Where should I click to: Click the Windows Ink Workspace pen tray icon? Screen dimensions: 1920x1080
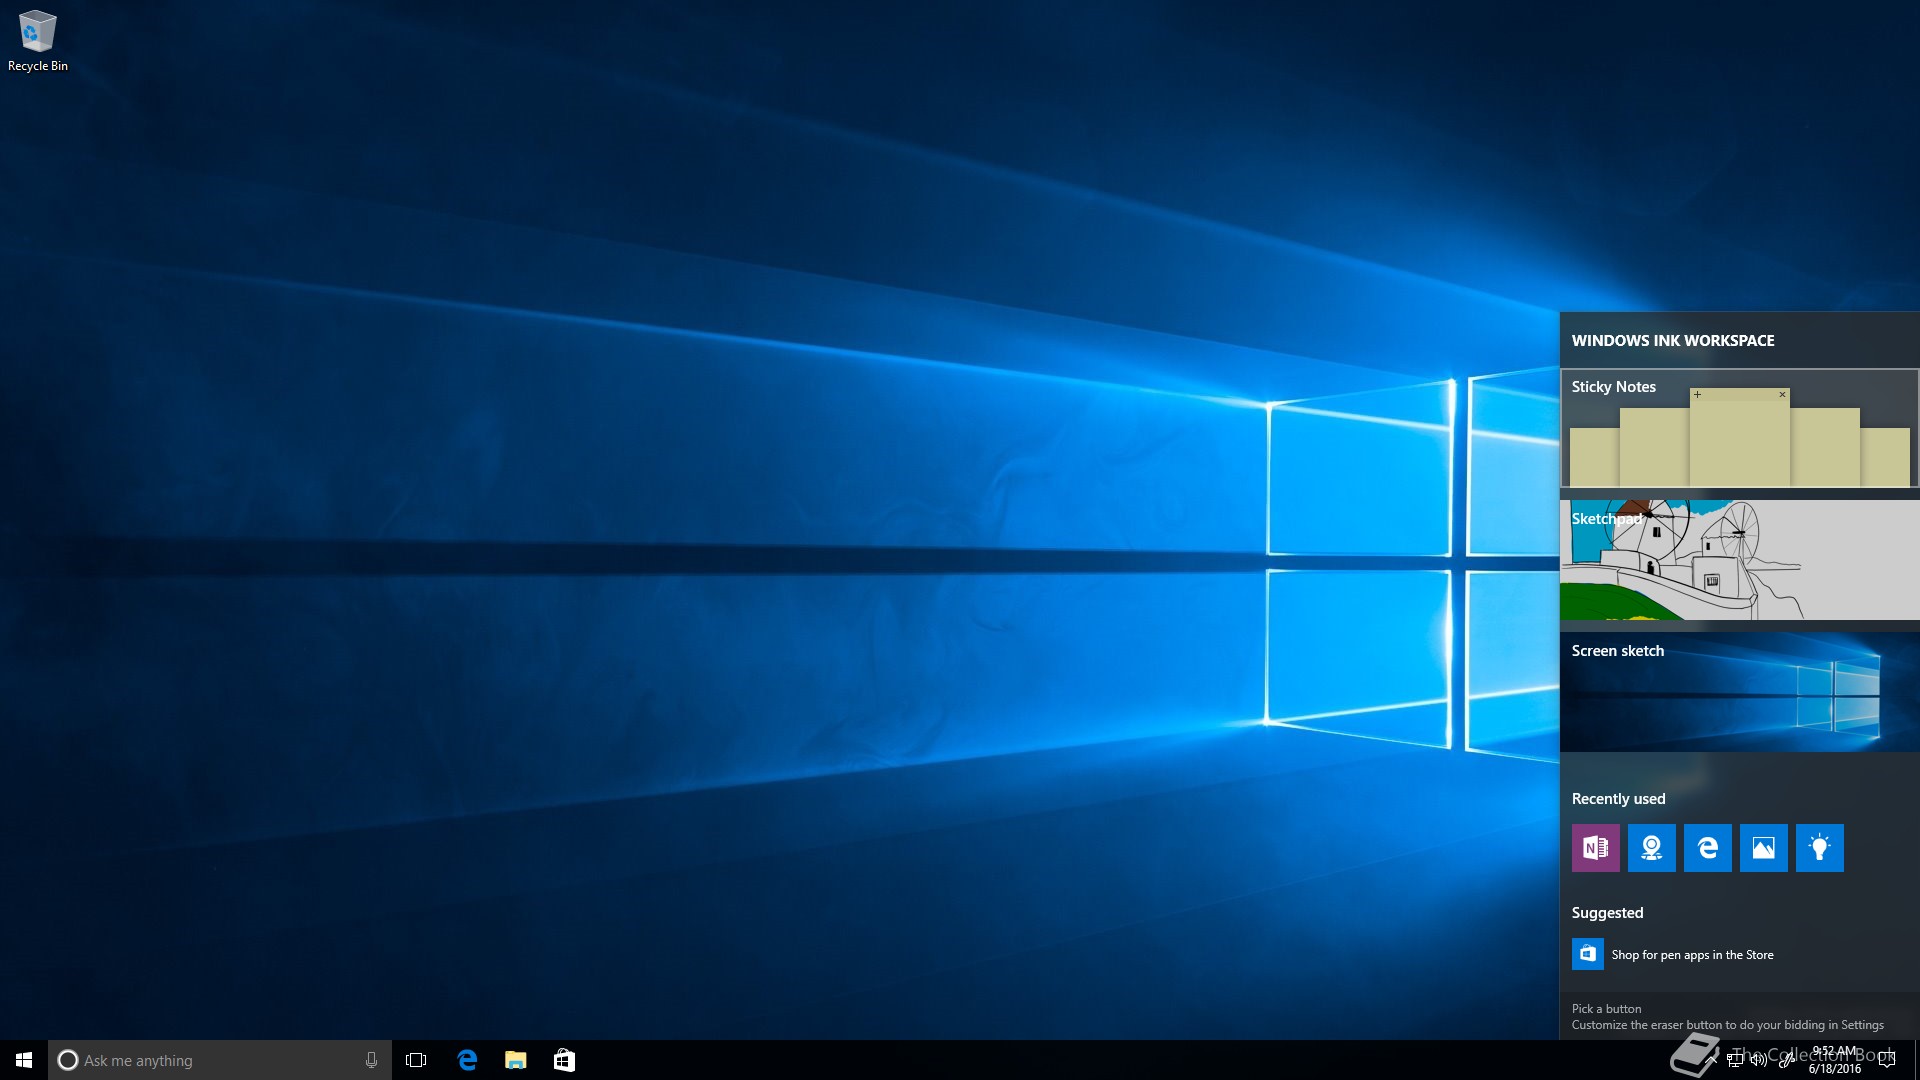1786,1061
